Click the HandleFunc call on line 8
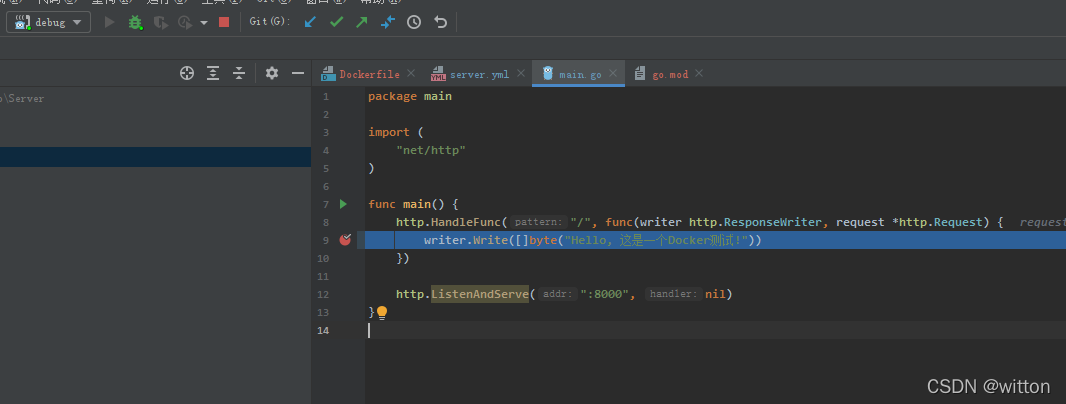The width and height of the screenshot is (1066, 404). tap(466, 222)
